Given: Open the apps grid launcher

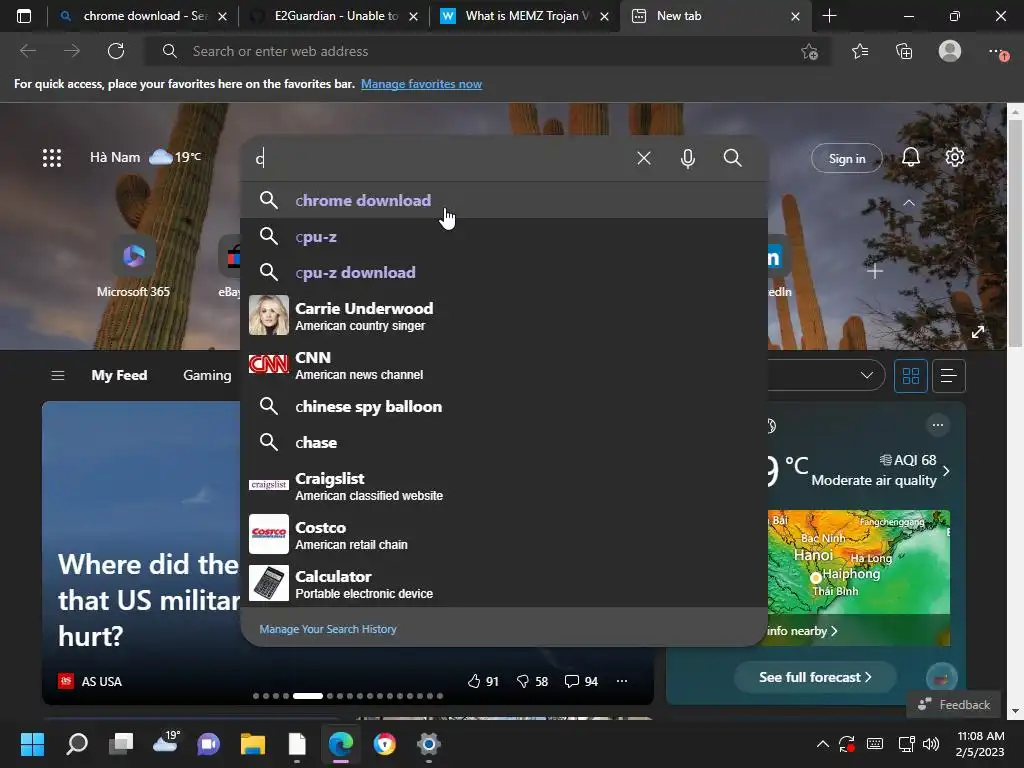Looking at the screenshot, I should click(x=52, y=157).
